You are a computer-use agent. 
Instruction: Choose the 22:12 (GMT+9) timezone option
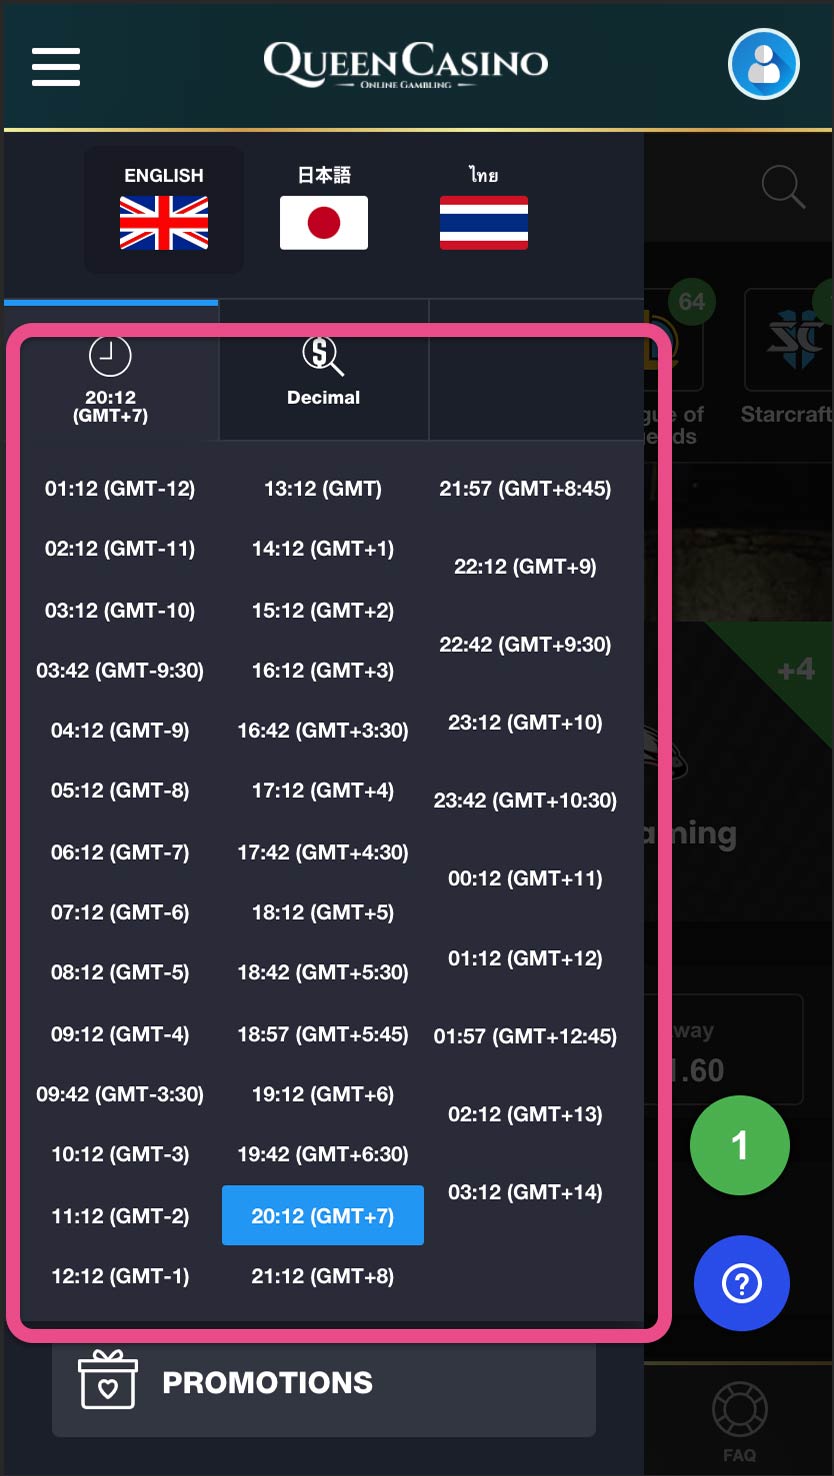pyautogui.click(x=525, y=566)
